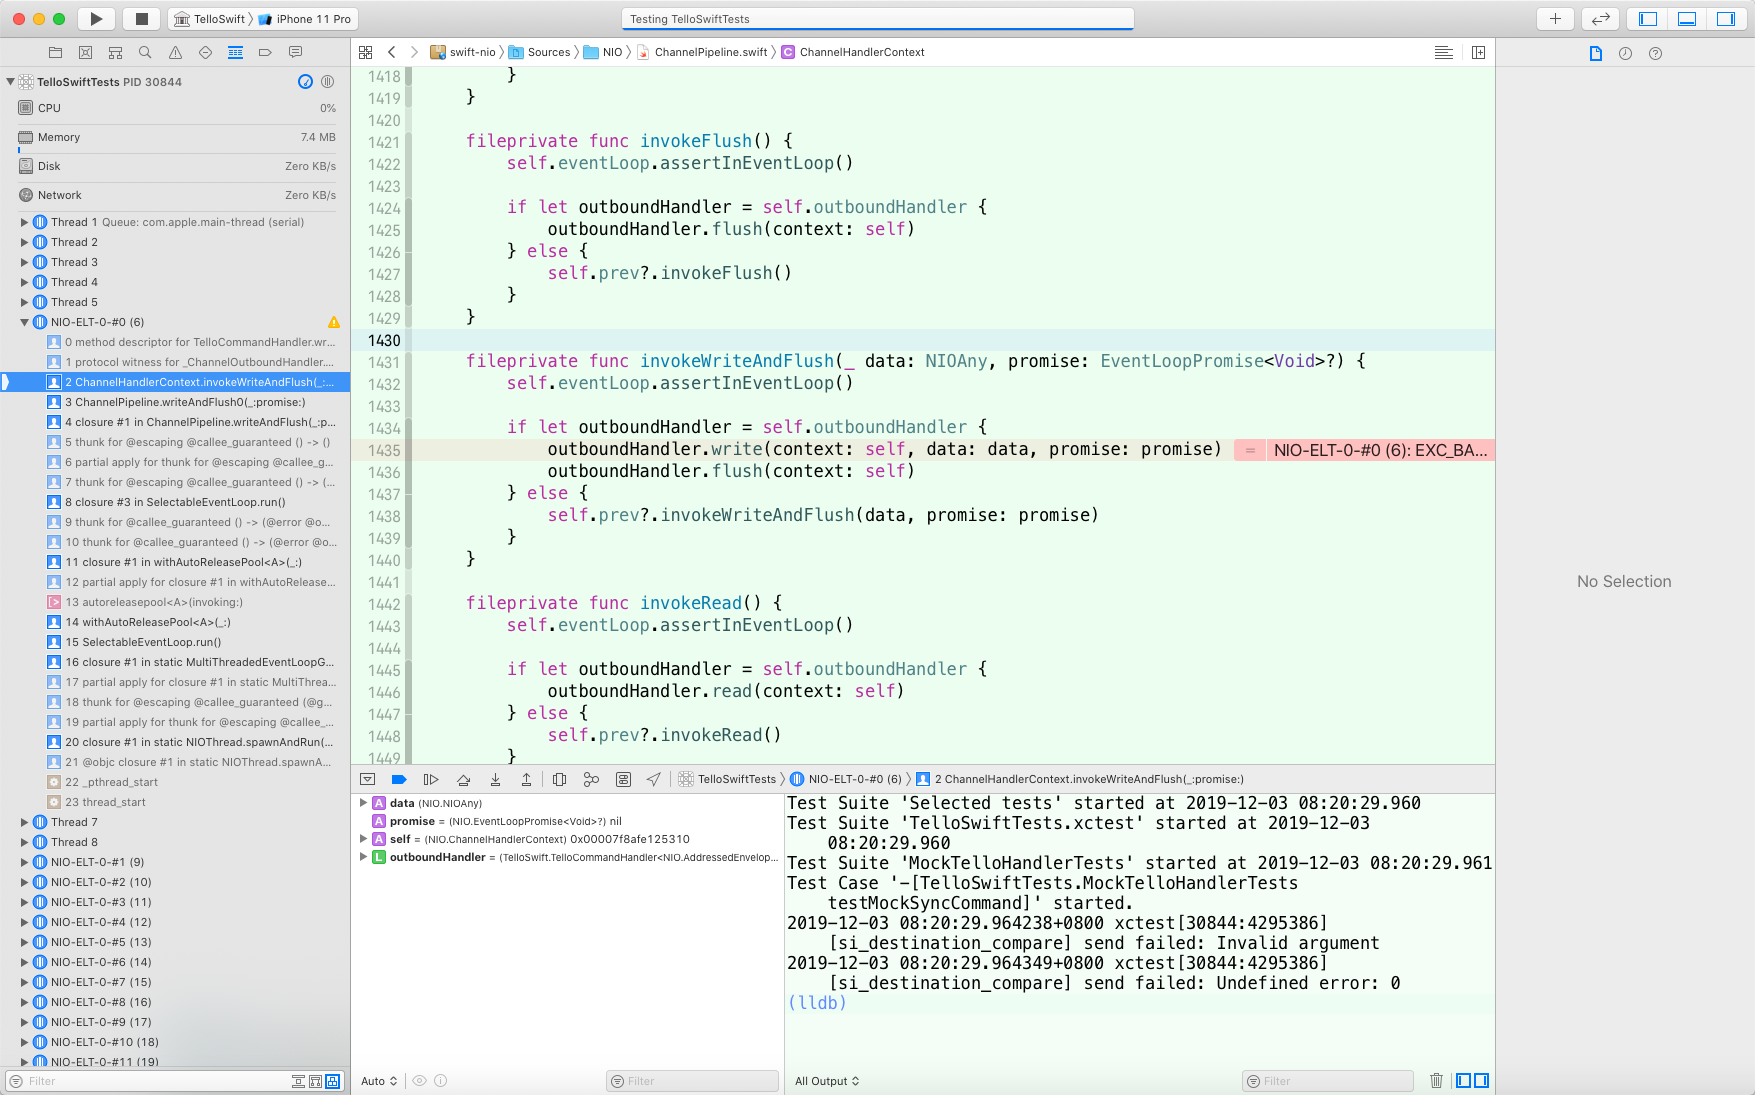Image resolution: width=1755 pixels, height=1095 pixels.
Task: Open the Debug Memory Graph icon
Action: pos(591,779)
